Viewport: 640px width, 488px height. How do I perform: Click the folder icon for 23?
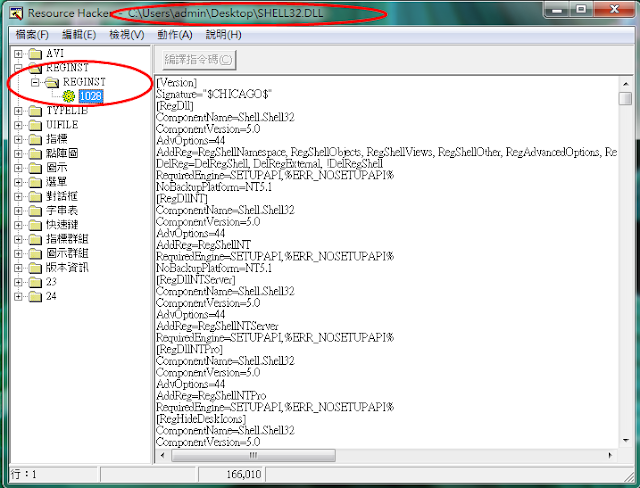tap(36, 282)
